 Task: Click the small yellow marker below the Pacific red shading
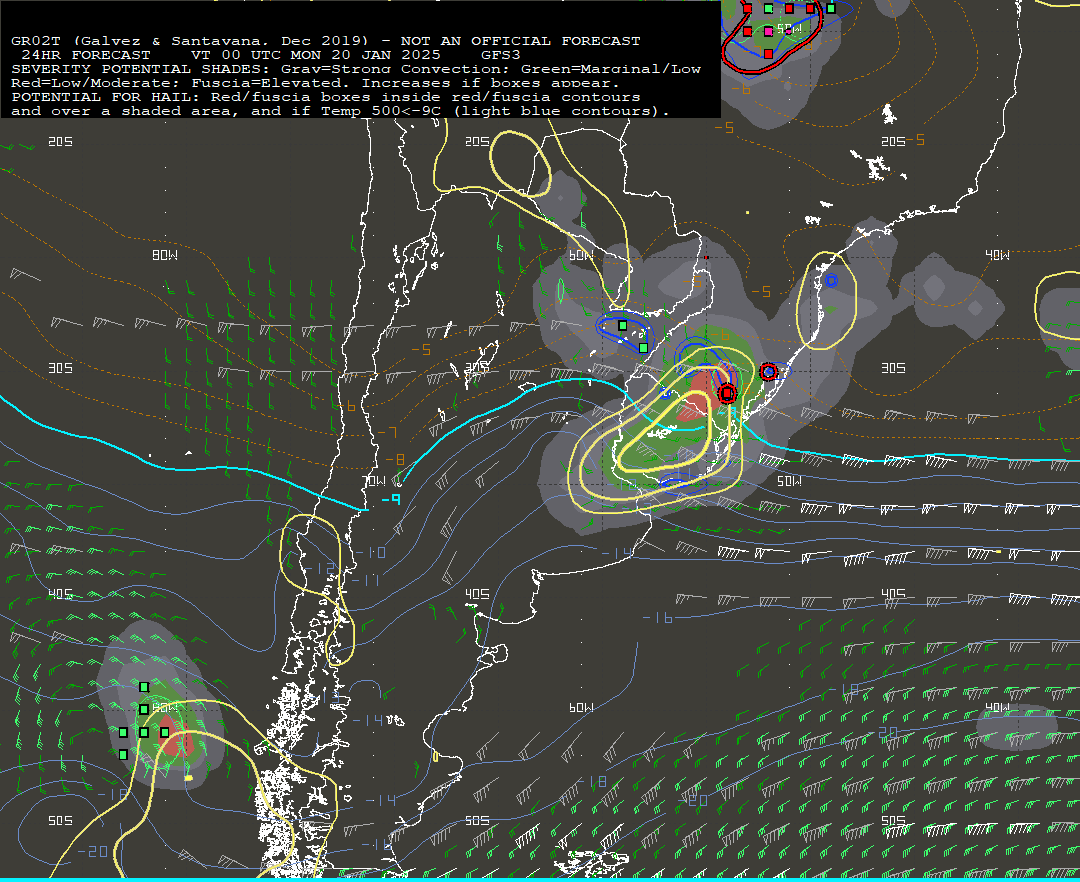pyautogui.click(x=189, y=777)
